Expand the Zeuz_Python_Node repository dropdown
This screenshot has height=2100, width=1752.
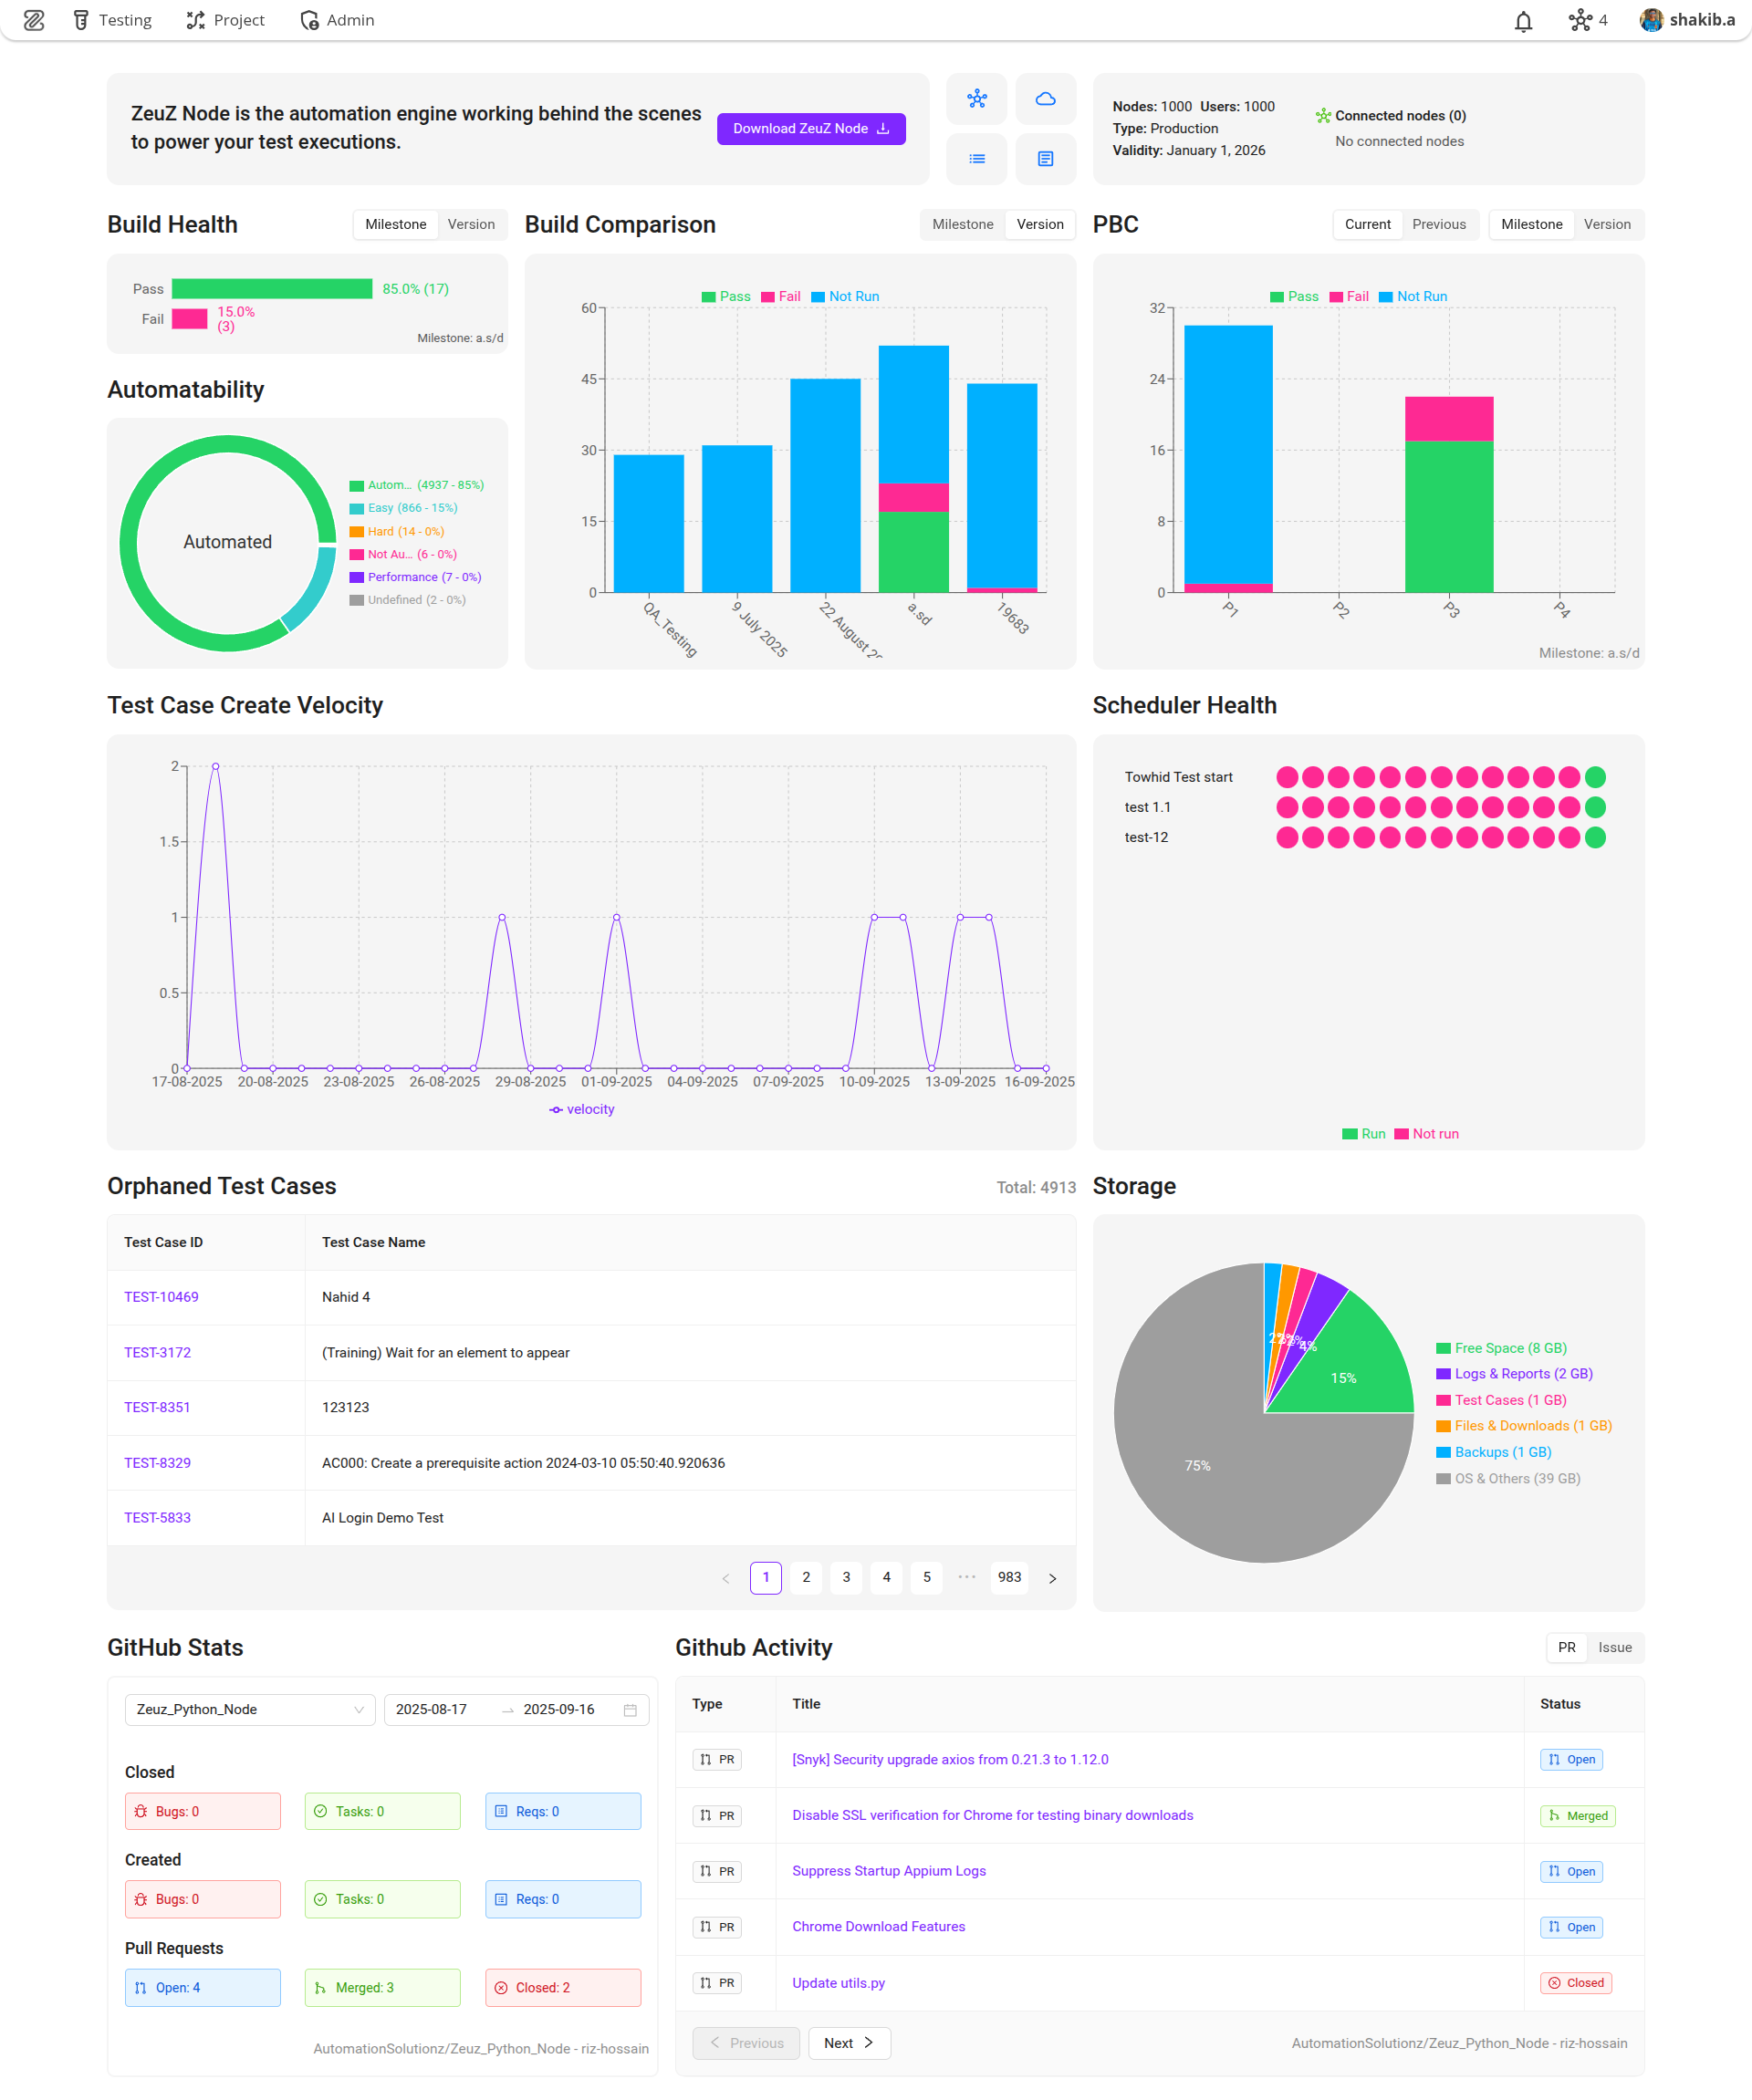(x=249, y=1709)
